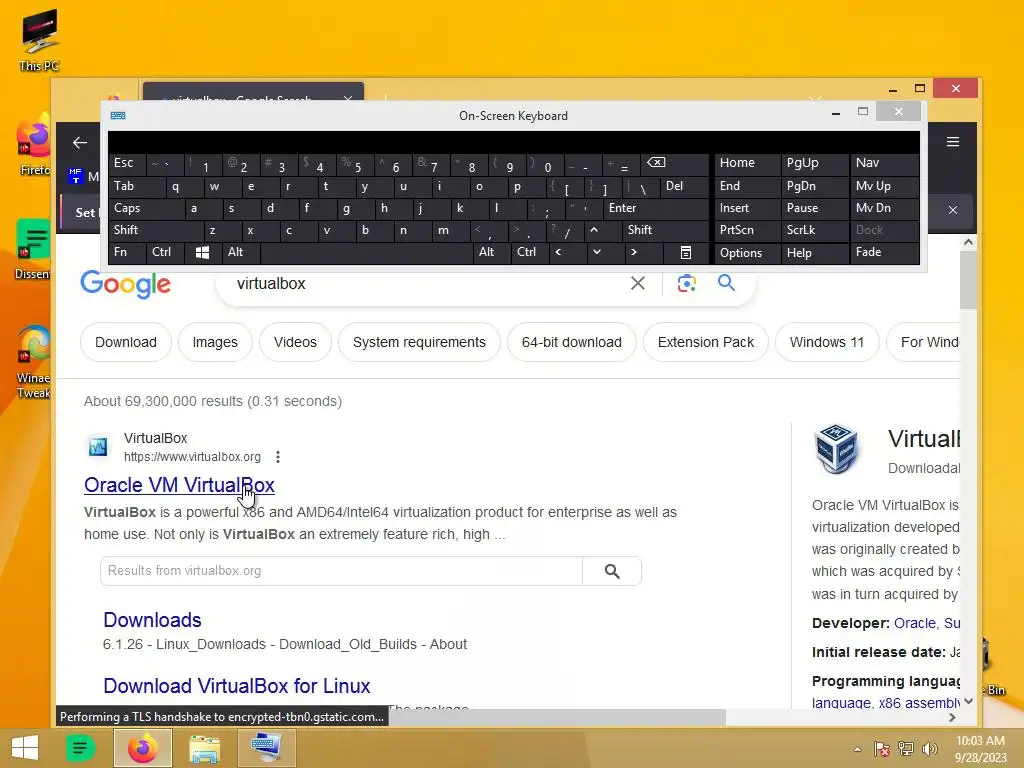Click VirtualBox cube thumbnail in knowledge panel
This screenshot has height=768, width=1024.
tap(837, 449)
